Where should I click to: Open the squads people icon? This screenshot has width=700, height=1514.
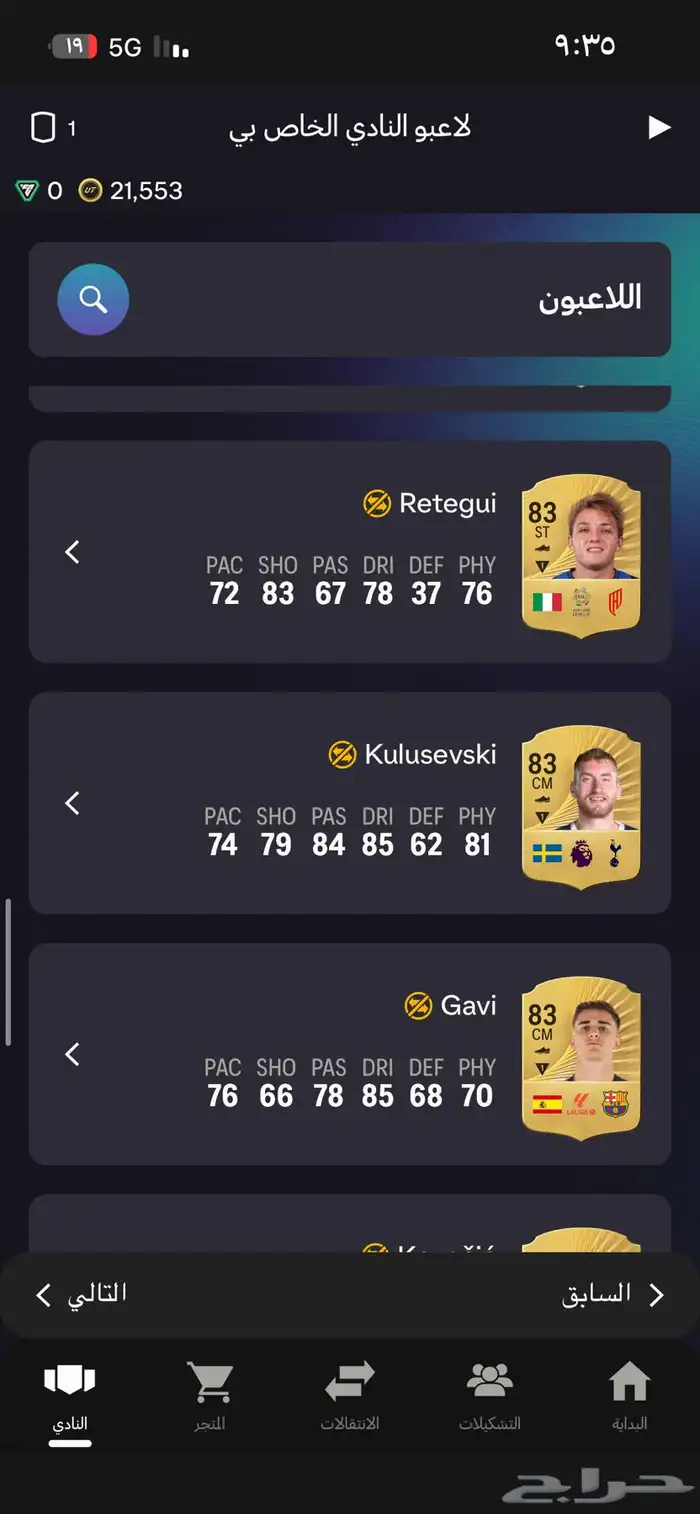pos(490,1382)
